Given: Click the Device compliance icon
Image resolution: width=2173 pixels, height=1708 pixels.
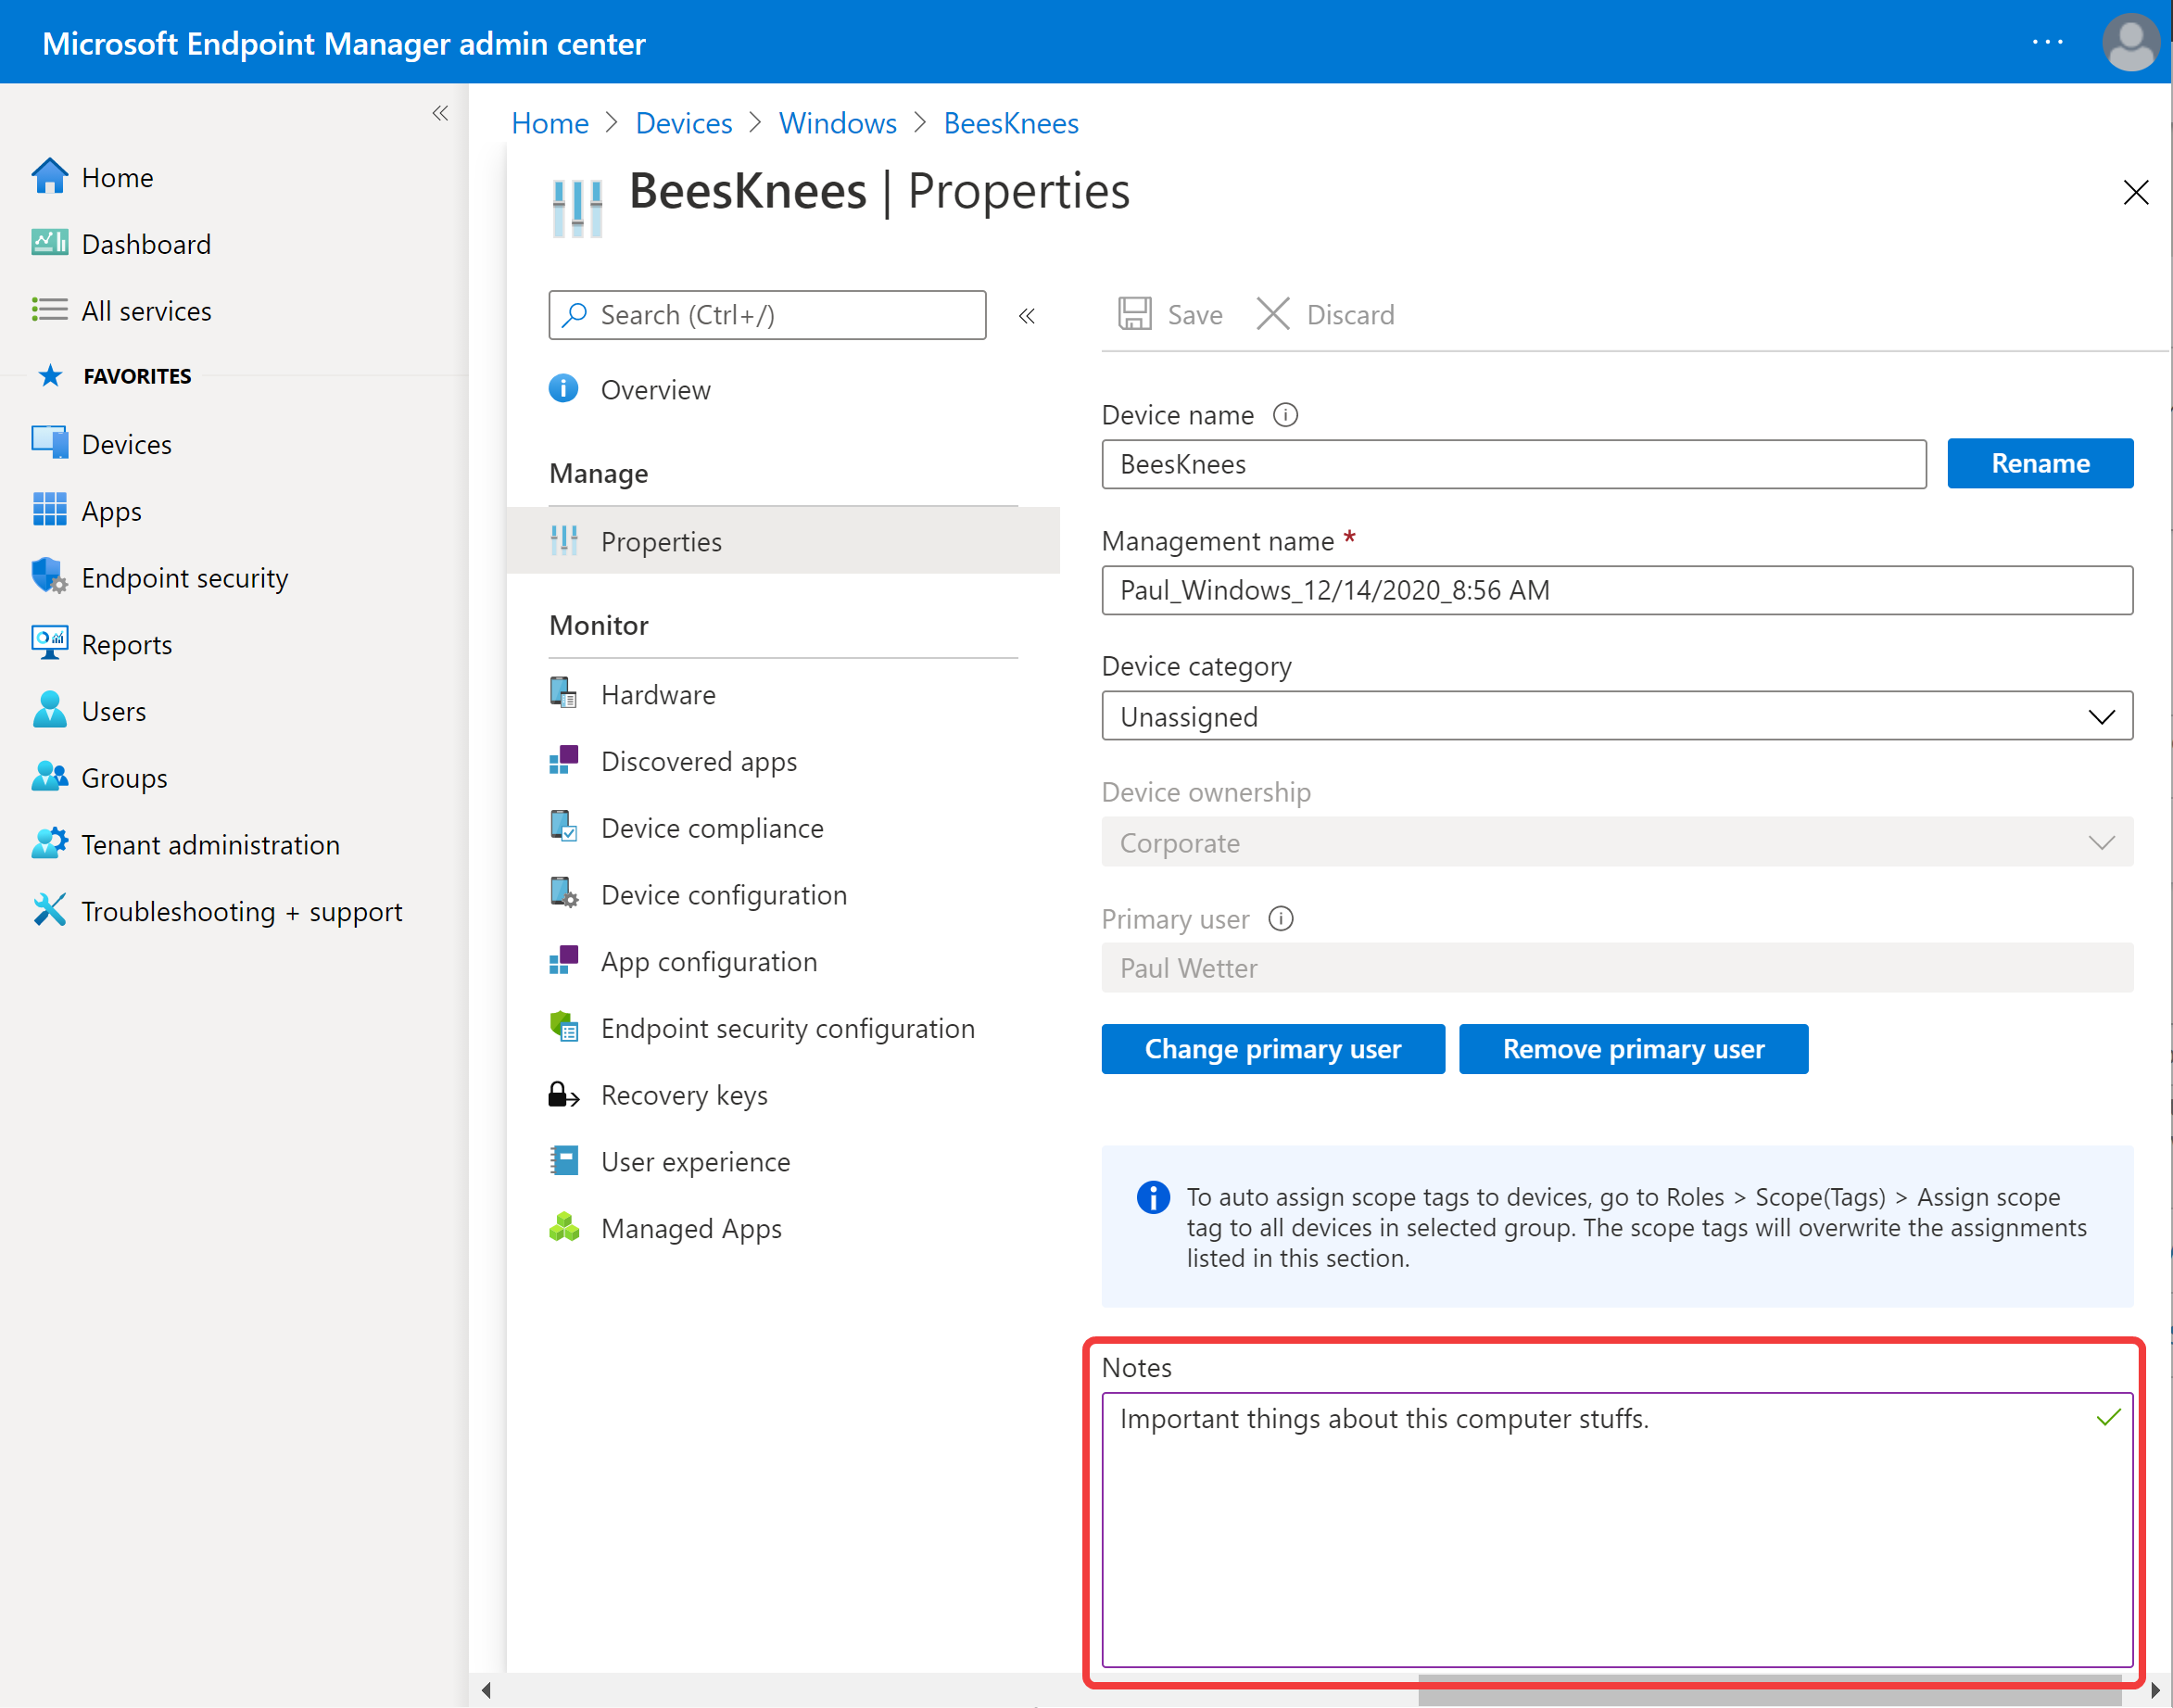Looking at the screenshot, I should coord(563,827).
